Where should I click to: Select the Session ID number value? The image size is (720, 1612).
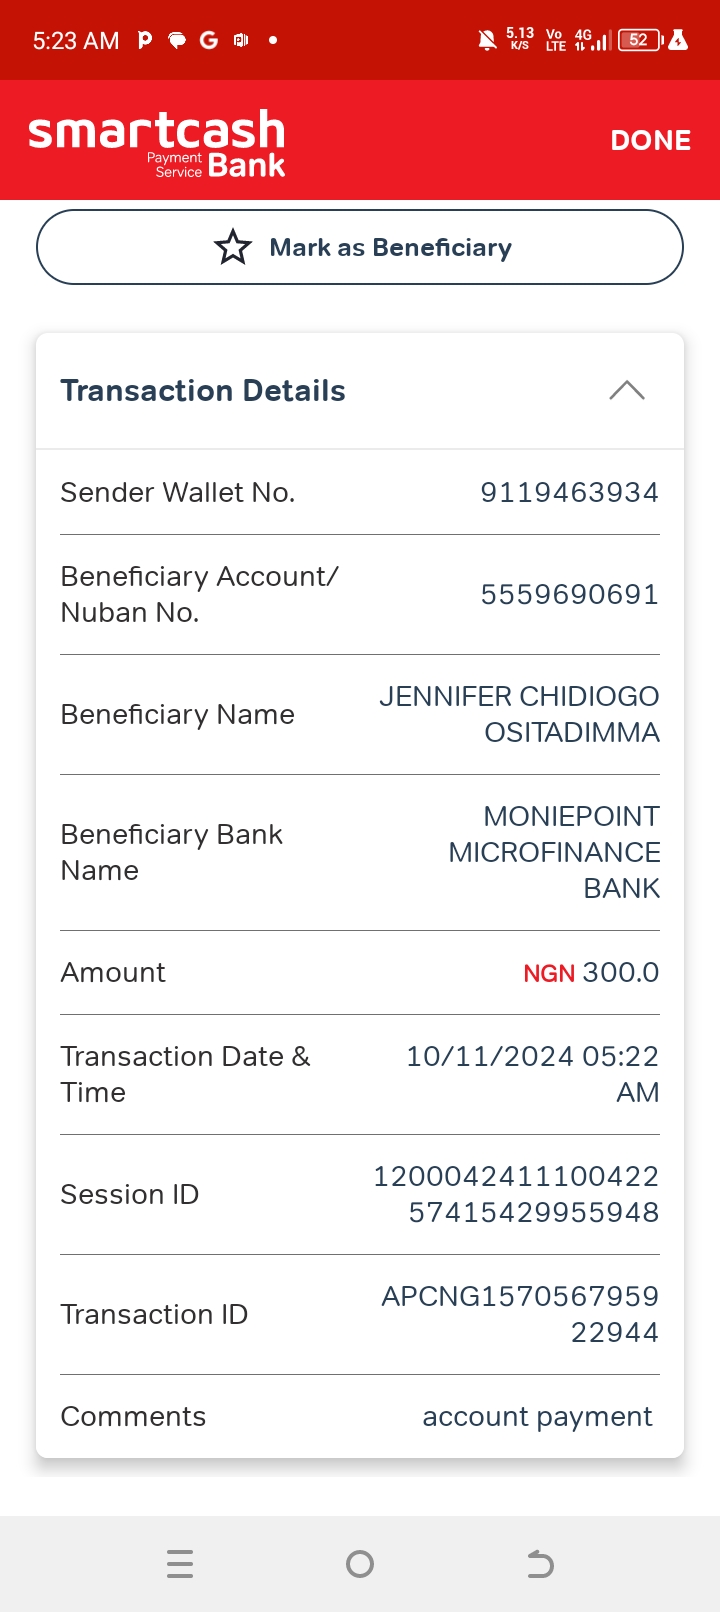click(516, 1194)
